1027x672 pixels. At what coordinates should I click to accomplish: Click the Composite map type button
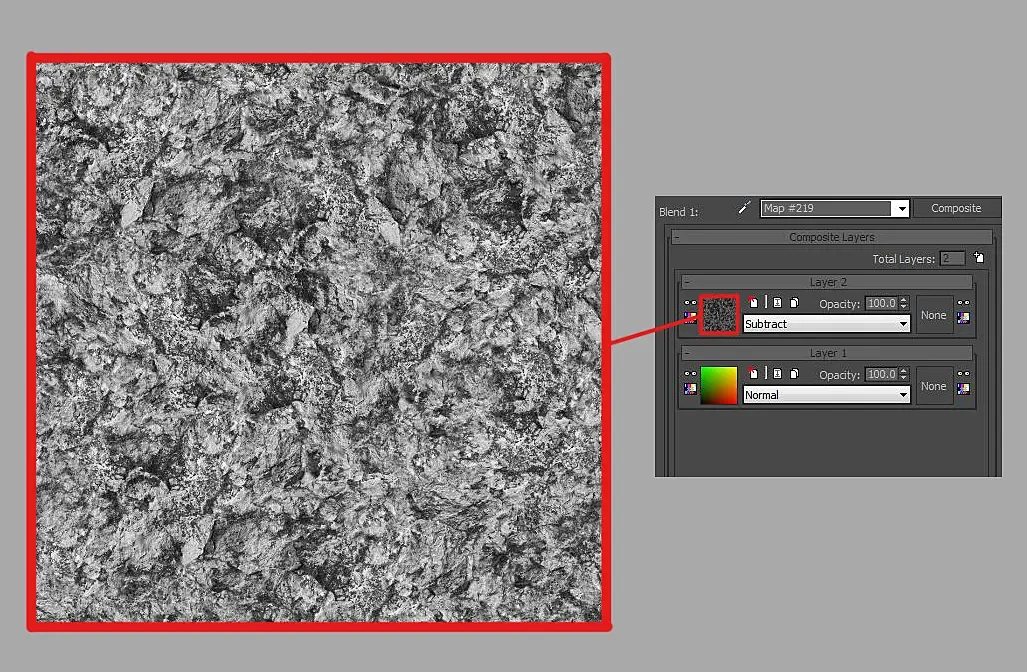click(x=956, y=208)
